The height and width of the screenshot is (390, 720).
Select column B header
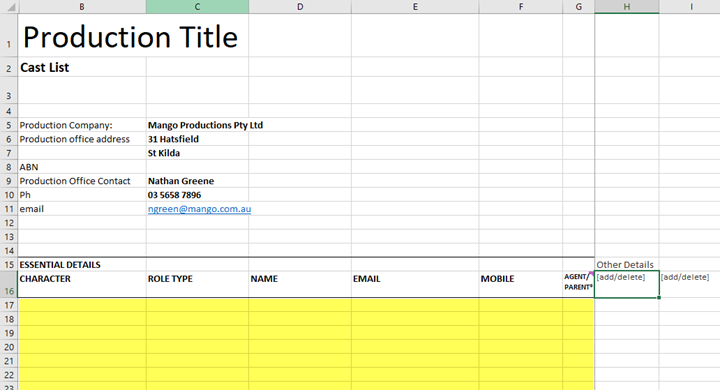point(82,6)
